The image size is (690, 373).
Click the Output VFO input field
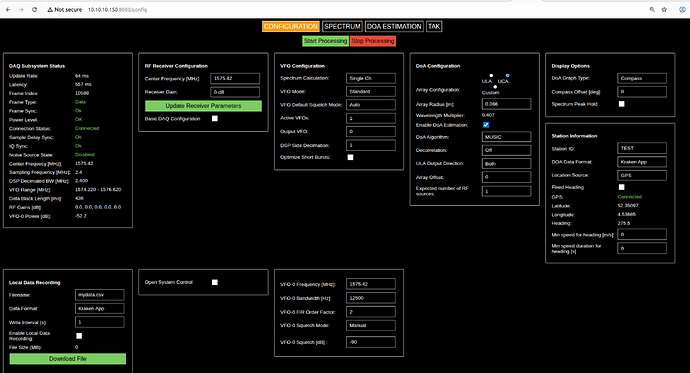click(x=371, y=132)
